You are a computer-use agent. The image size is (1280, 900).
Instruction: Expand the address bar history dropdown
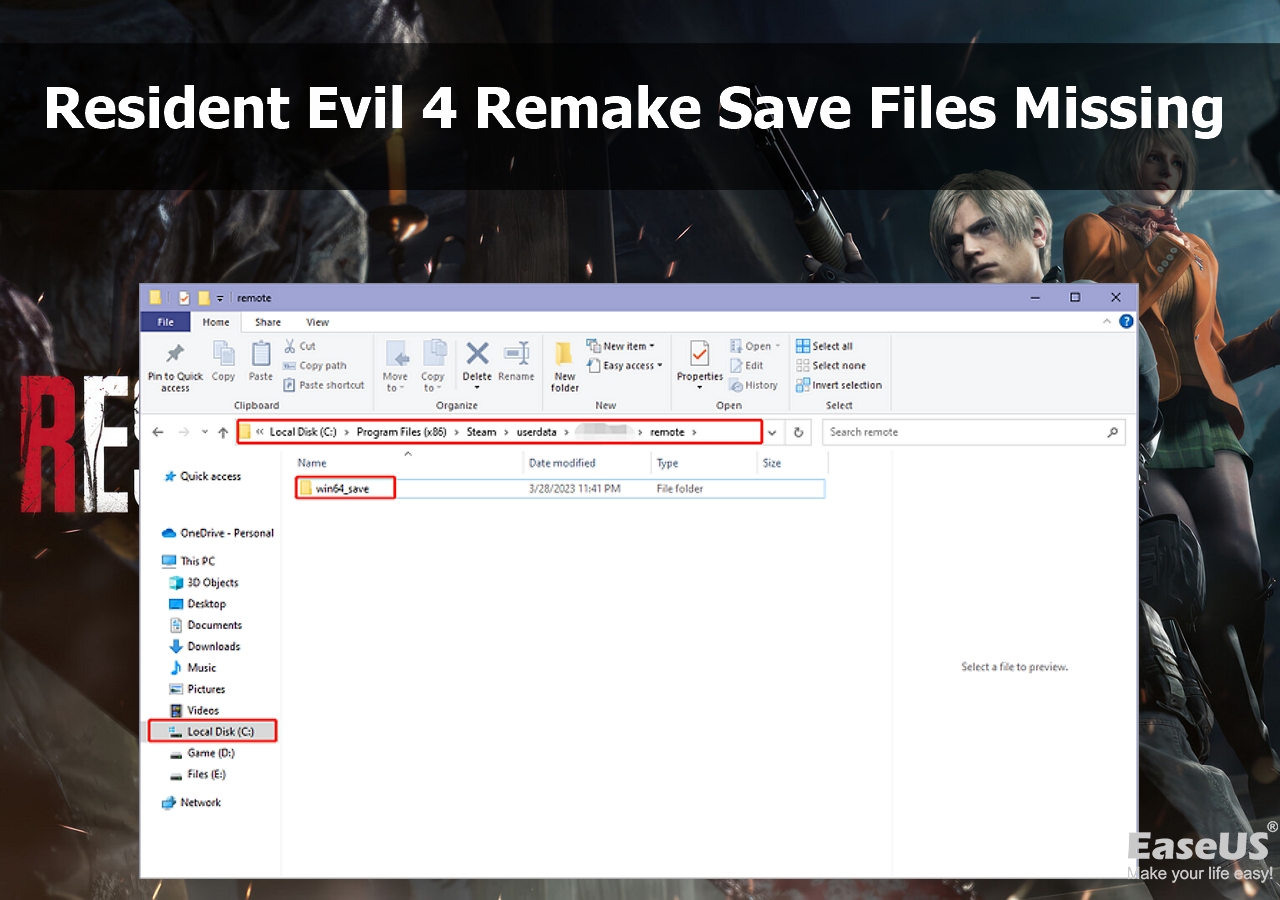(772, 432)
